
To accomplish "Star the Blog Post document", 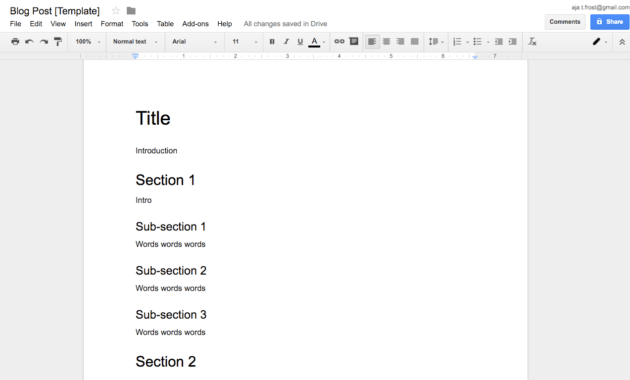I will pyautogui.click(x=116, y=11).
